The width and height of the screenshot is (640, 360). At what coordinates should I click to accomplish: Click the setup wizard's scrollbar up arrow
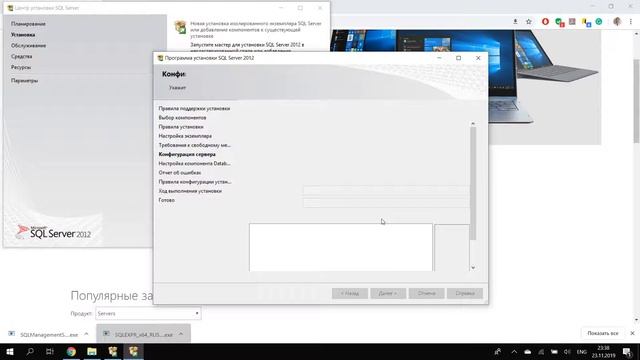[473, 123]
